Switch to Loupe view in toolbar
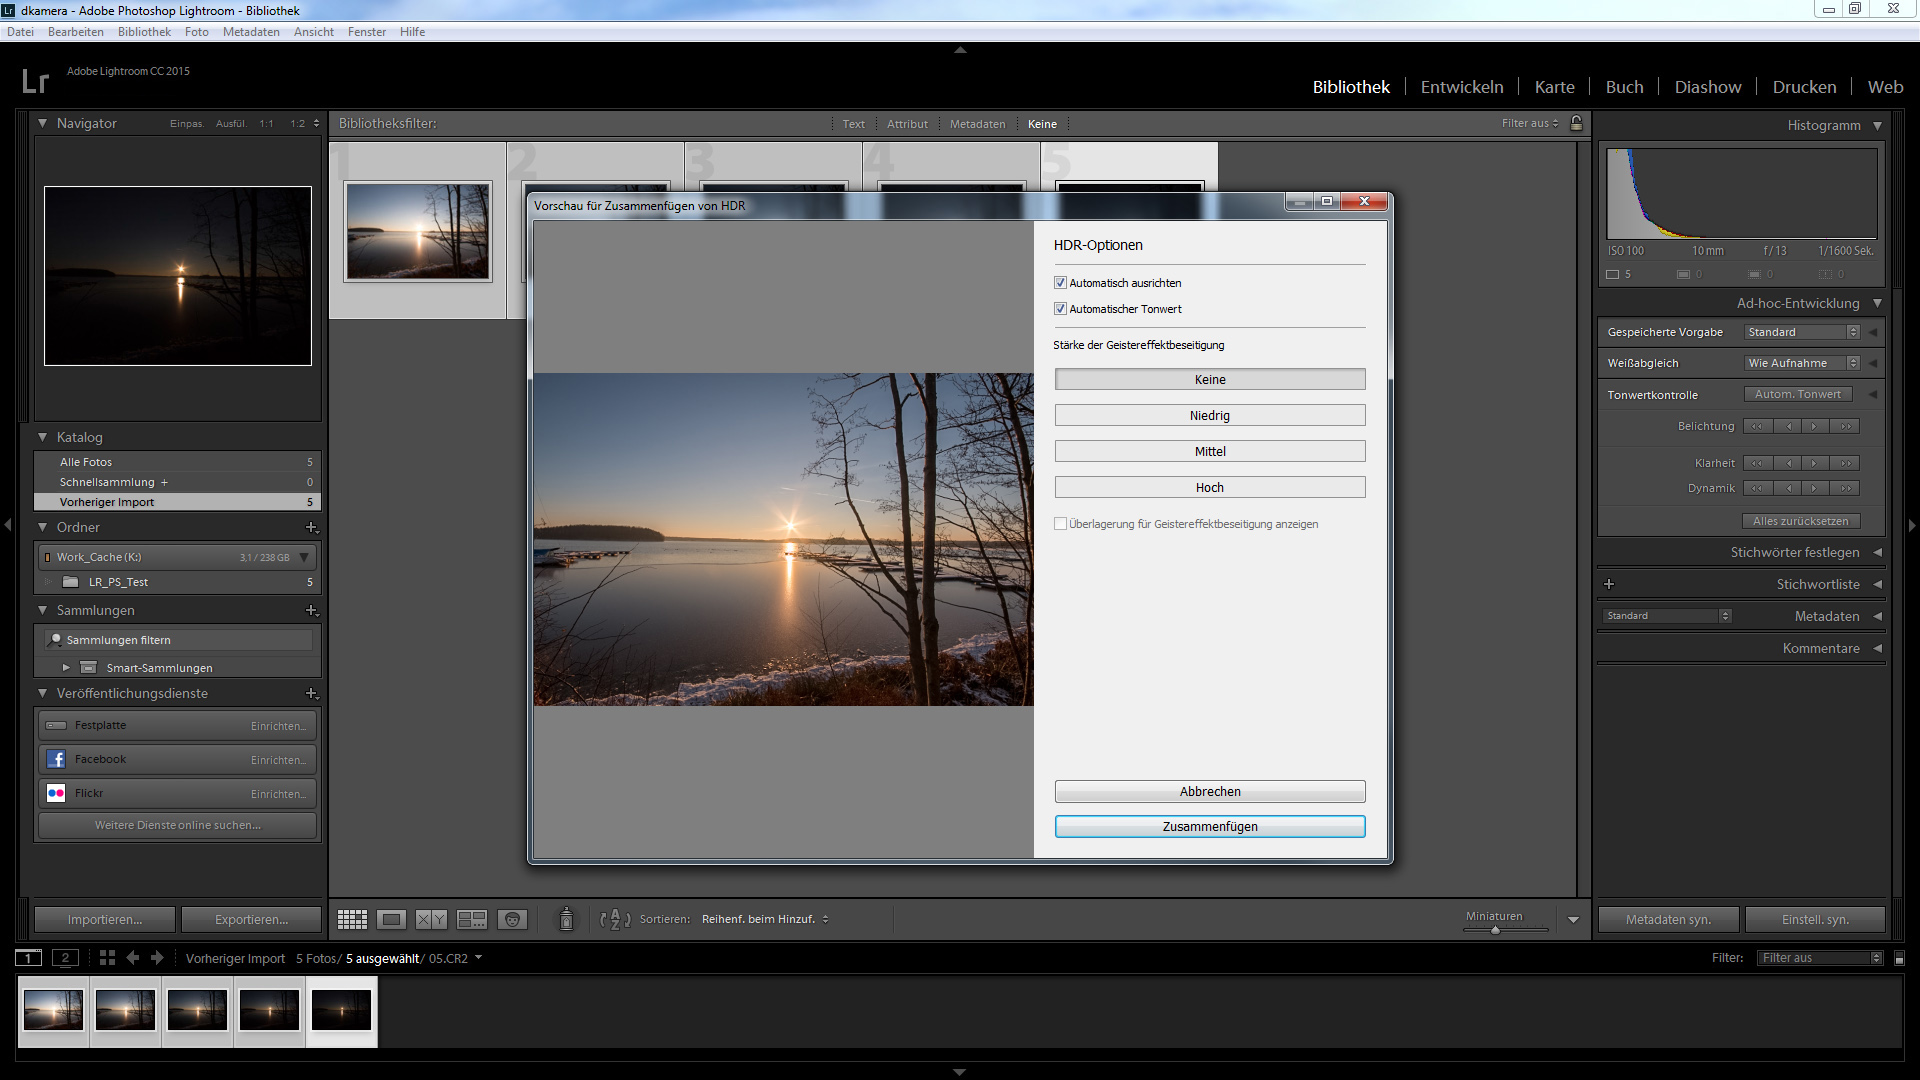The image size is (1920, 1080). [x=392, y=919]
